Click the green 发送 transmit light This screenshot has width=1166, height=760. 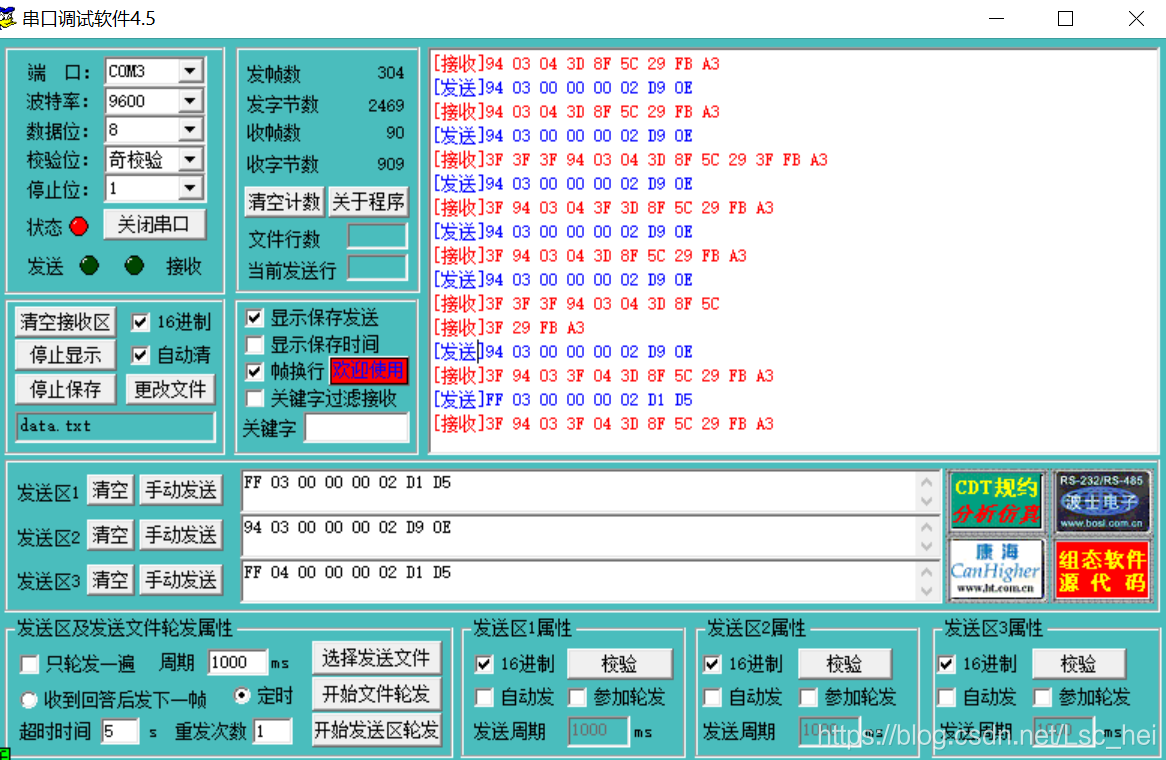89,267
